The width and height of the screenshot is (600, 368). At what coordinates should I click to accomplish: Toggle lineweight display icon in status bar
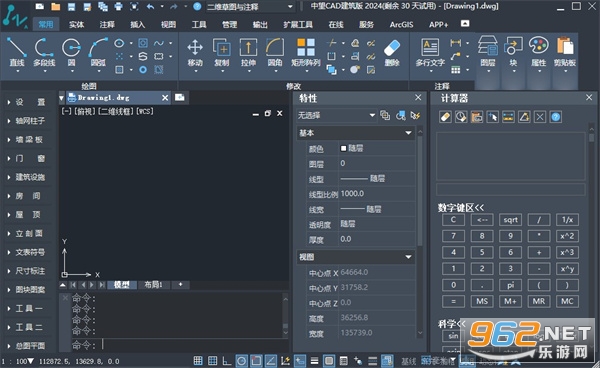point(314,360)
